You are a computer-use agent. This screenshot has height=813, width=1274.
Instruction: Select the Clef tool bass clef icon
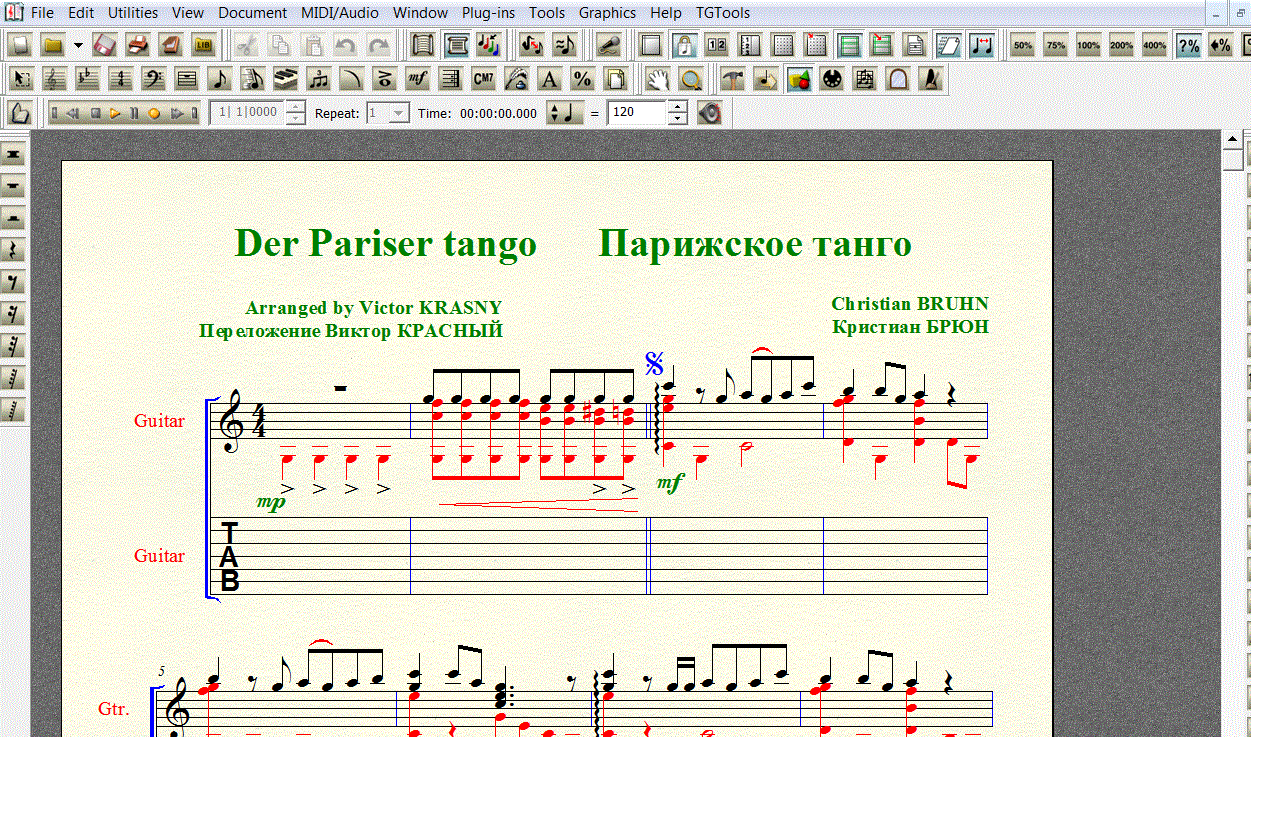154,79
